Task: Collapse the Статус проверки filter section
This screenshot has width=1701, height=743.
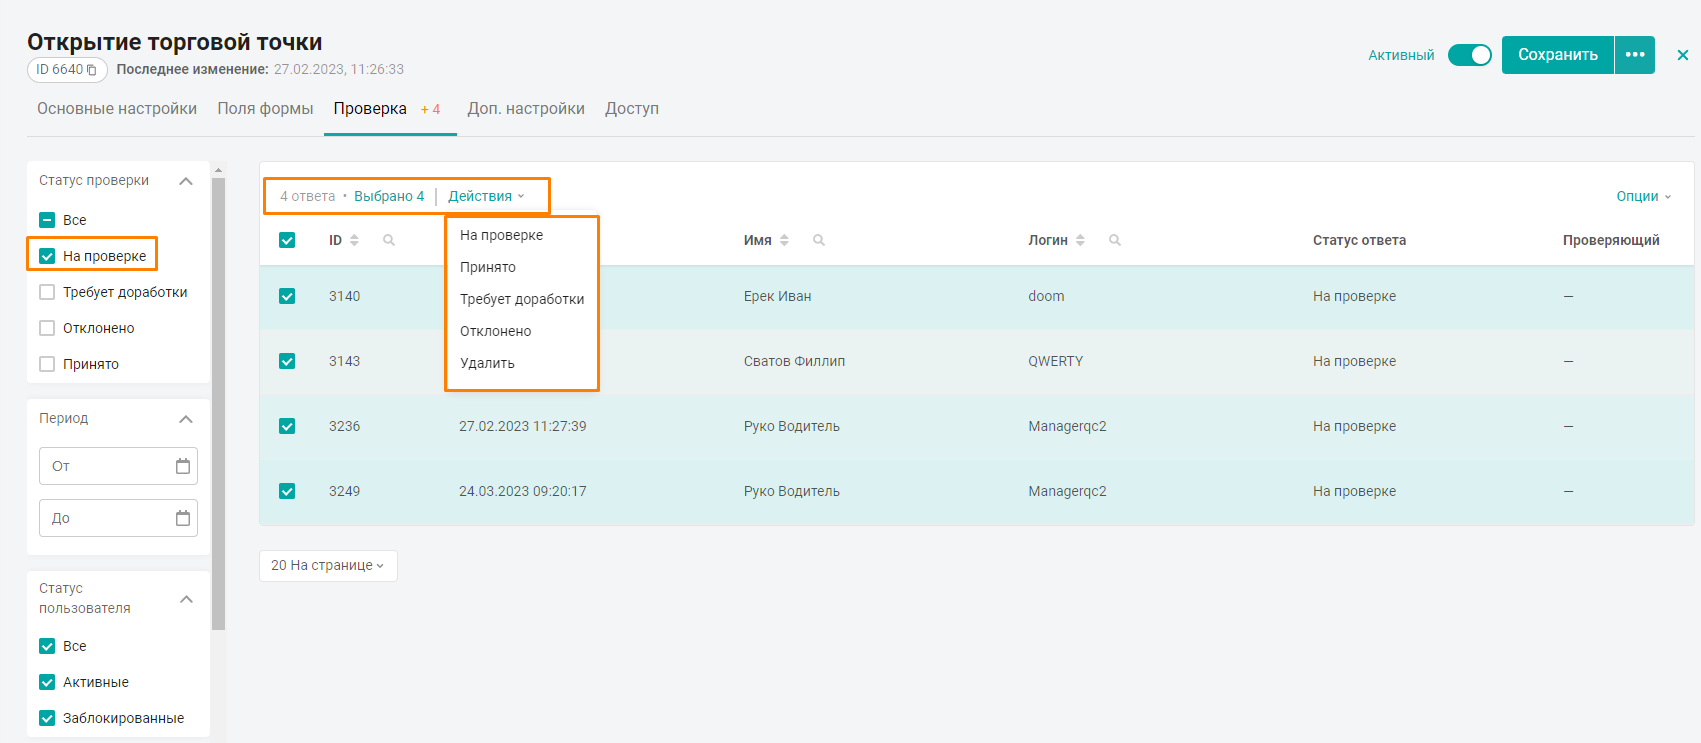Action: coord(186,181)
